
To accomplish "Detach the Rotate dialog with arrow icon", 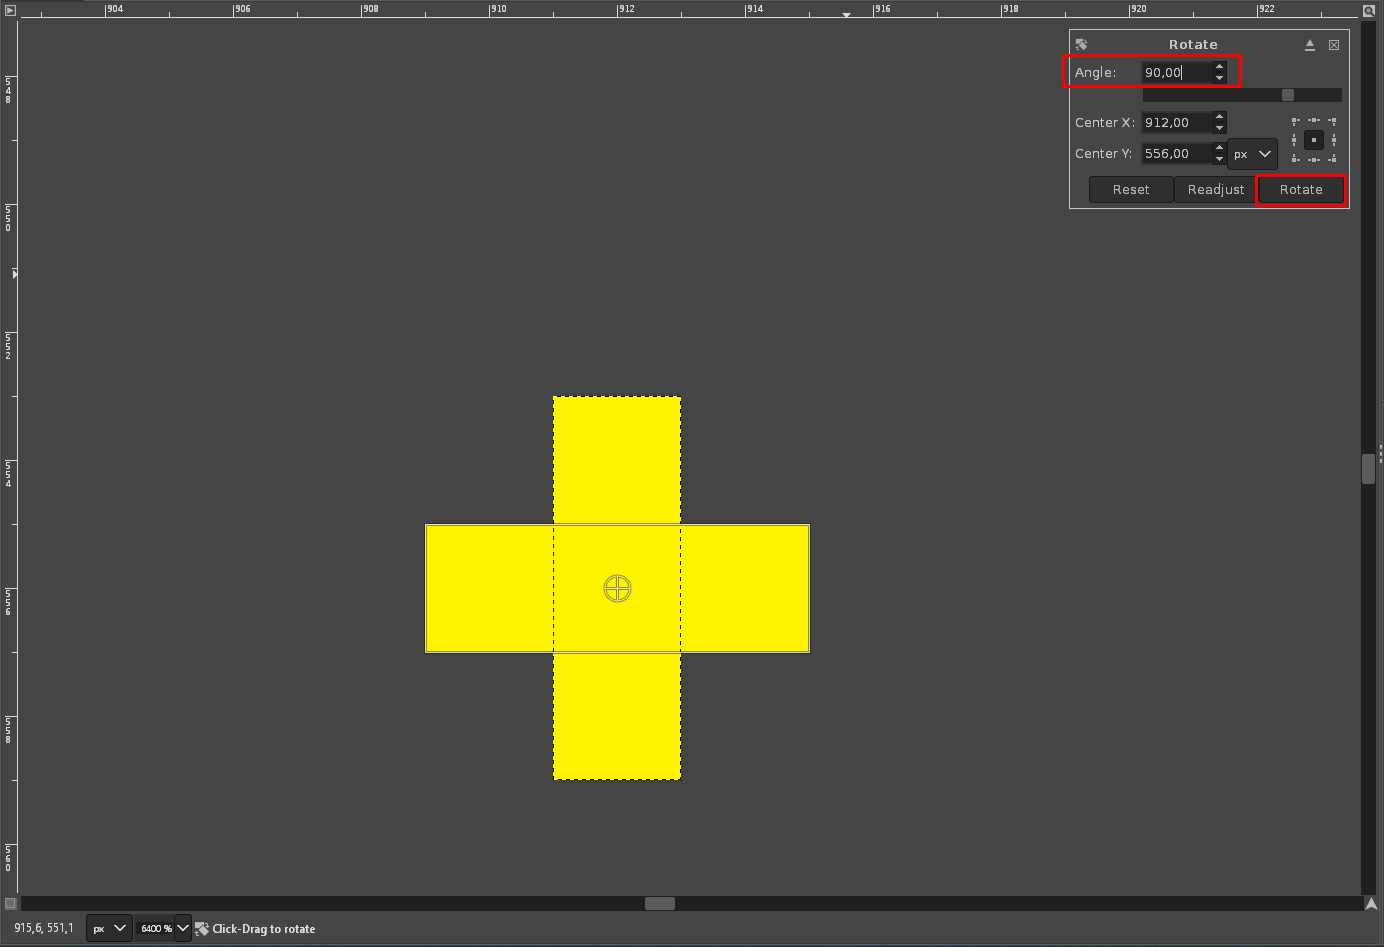I will click(x=1310, y=45).
